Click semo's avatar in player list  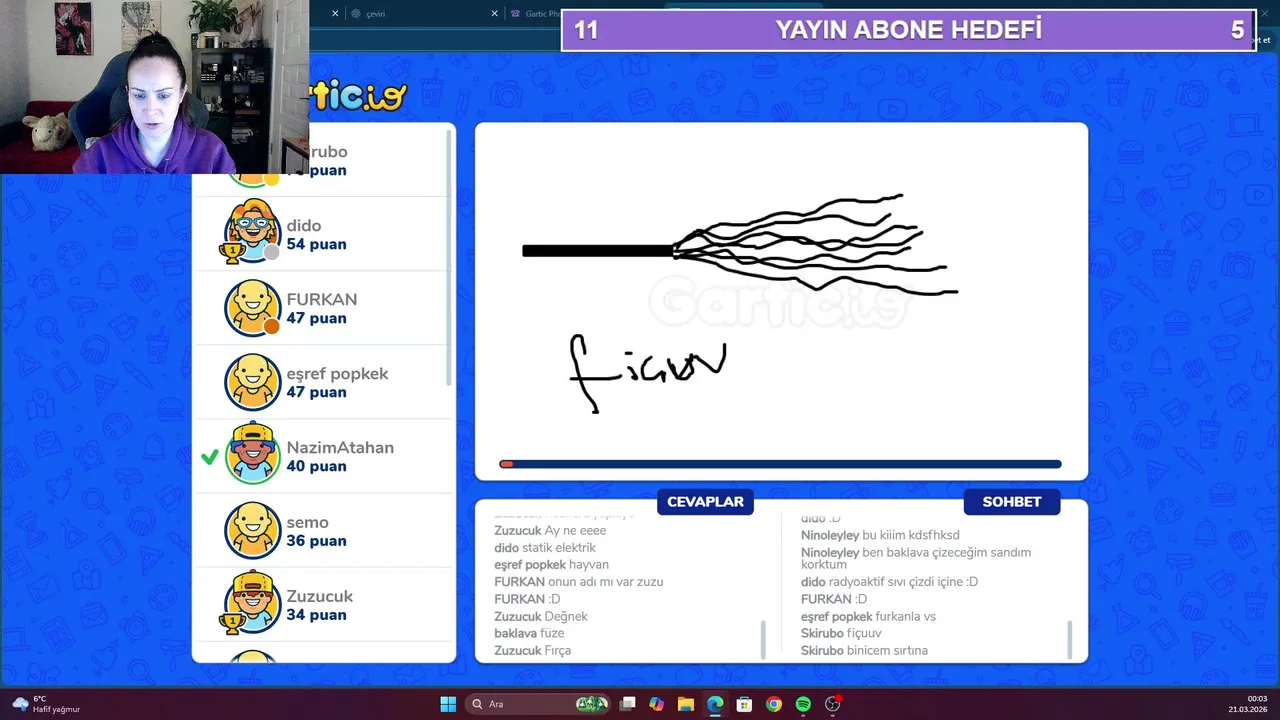click(253, 530)
